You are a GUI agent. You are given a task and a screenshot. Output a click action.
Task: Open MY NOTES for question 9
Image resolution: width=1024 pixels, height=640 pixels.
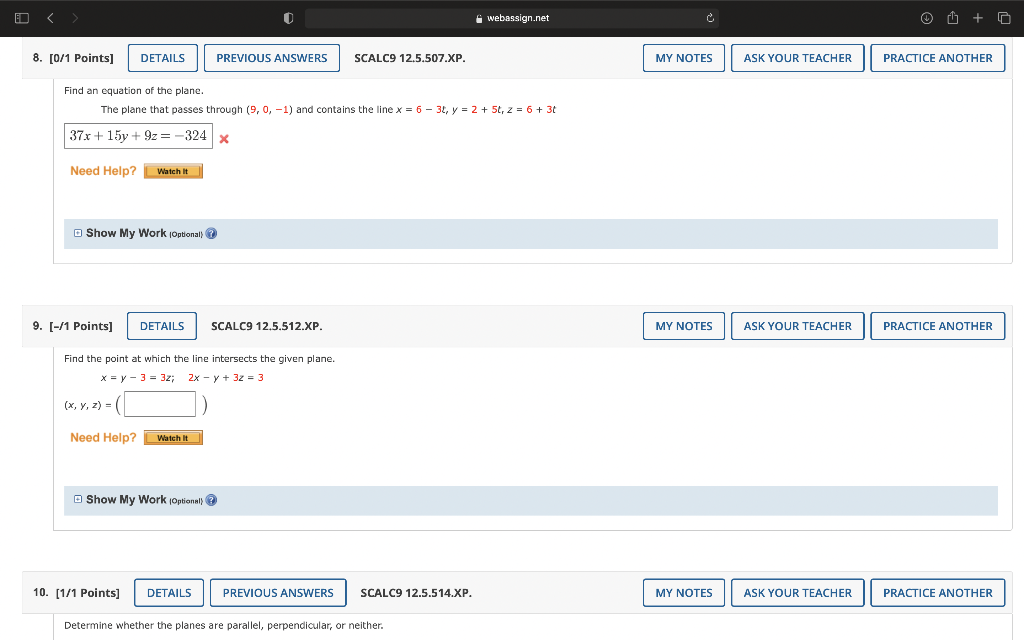[x=684, y=326]
